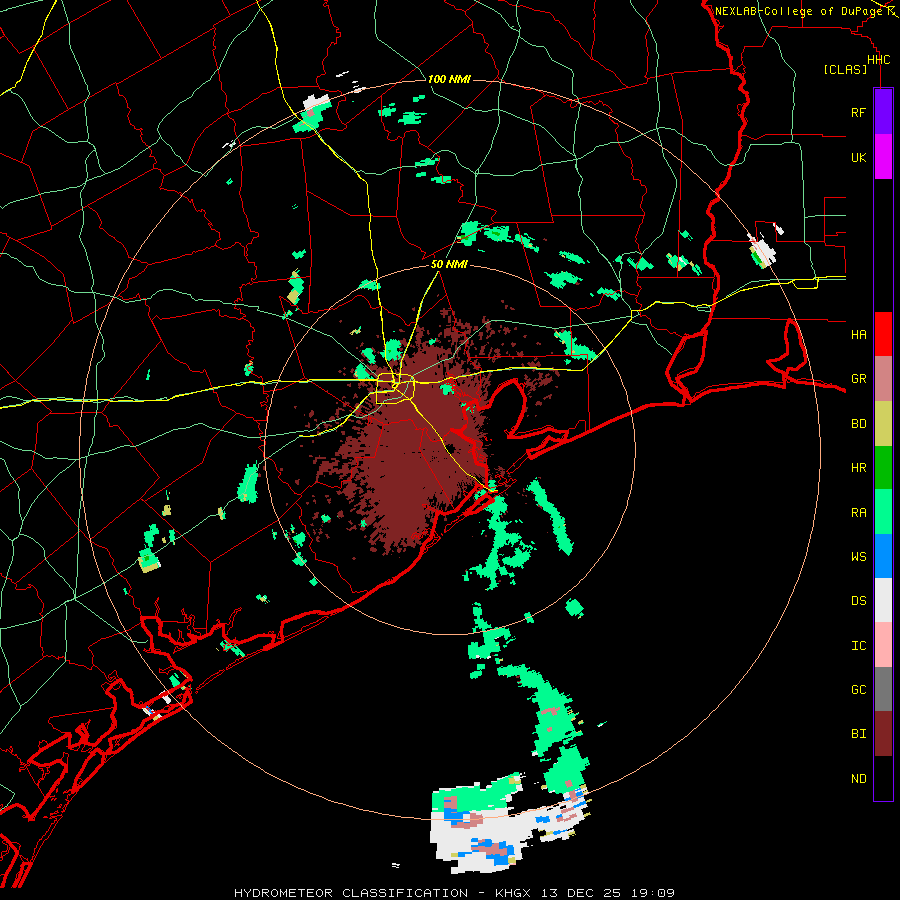Click the DS legend label
The image size is (900, 900).
(x=858, y=601)
